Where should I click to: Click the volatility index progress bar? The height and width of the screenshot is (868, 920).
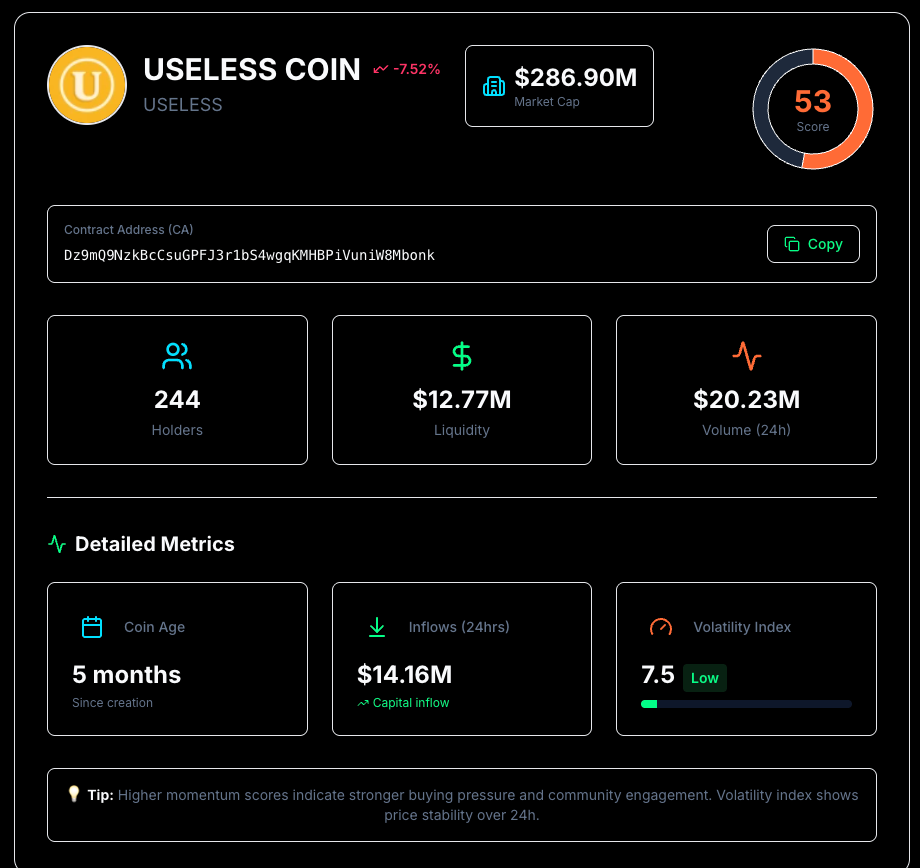coord(746,704)
